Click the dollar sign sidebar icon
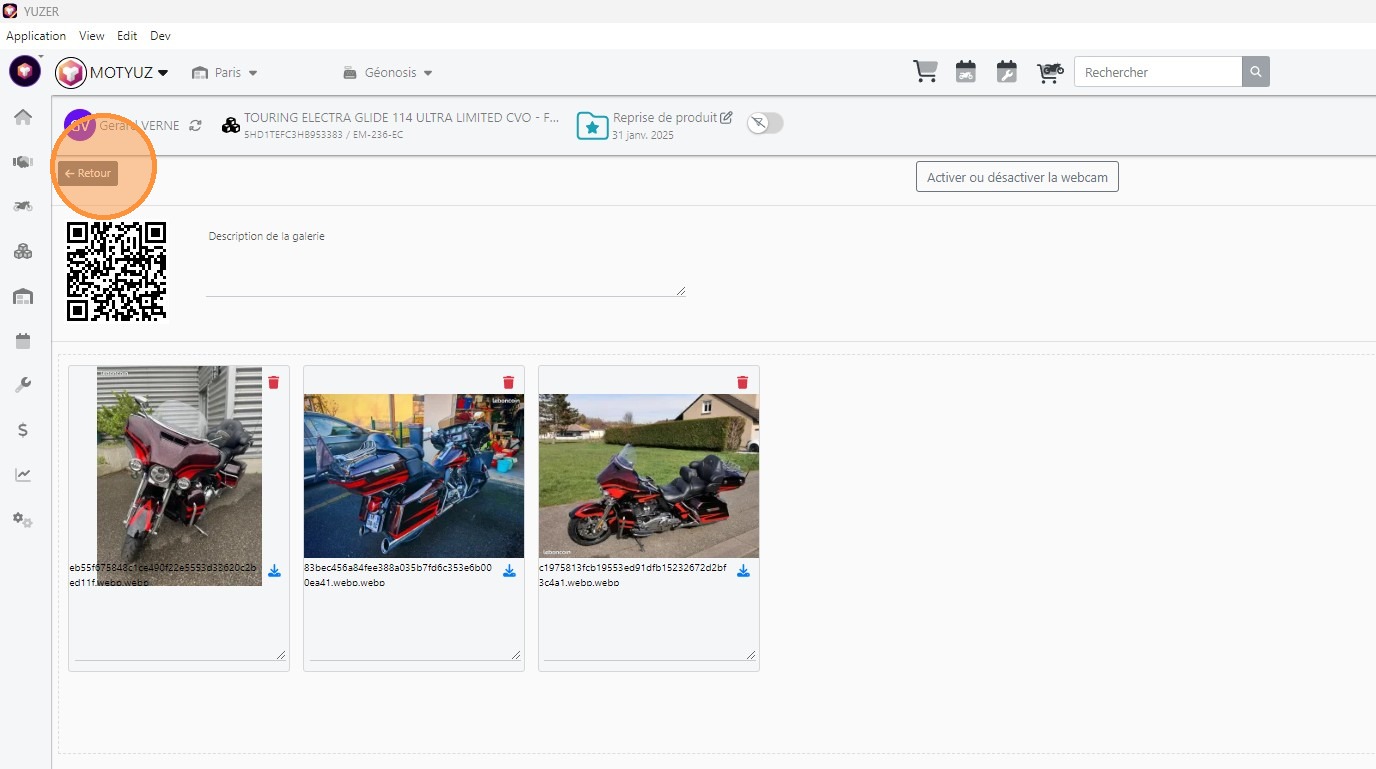1376x769 pixels. pyautogui.click(x=23, y=430)
